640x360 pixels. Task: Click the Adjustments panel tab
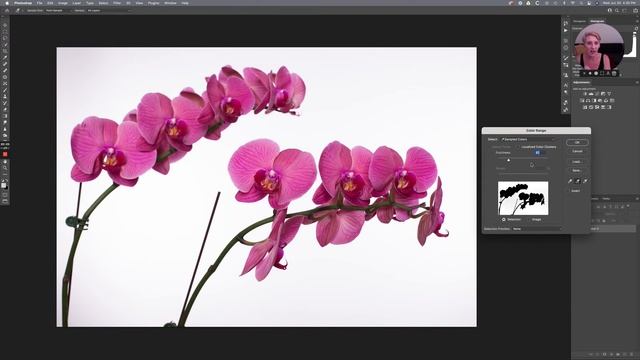coord(582,82)
